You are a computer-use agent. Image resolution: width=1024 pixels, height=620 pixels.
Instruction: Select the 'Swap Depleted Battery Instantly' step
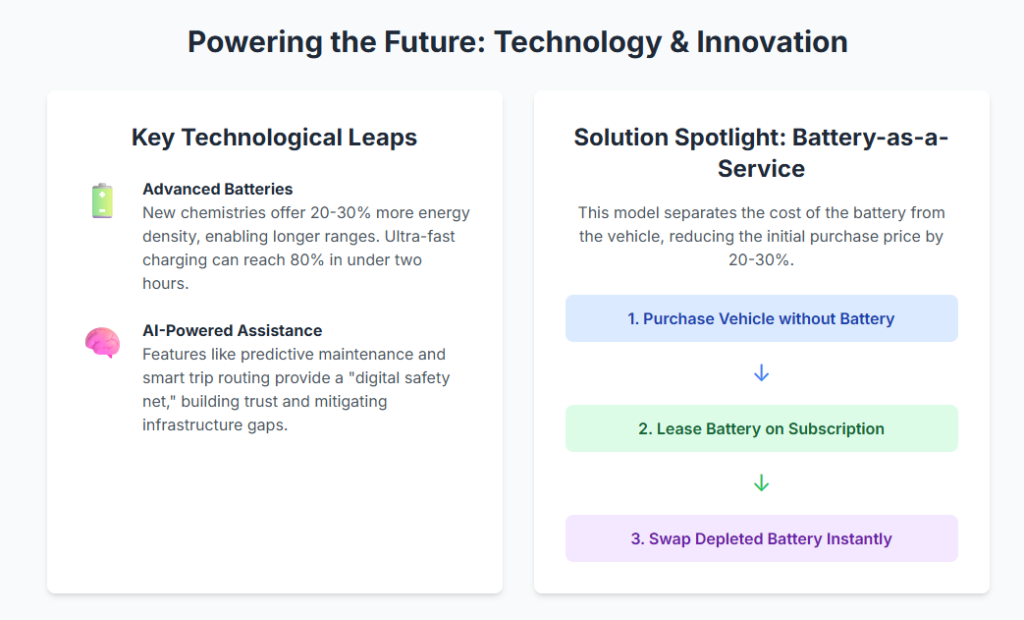click(x=761, y=539)
